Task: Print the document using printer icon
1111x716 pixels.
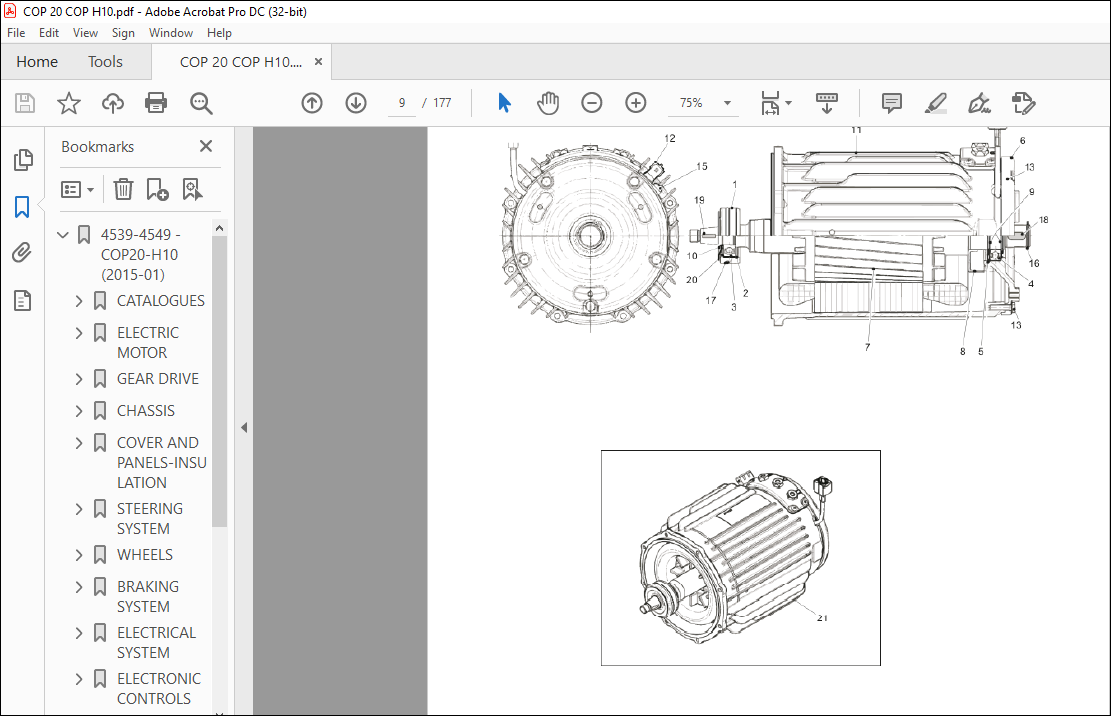Action: [156, 103]
